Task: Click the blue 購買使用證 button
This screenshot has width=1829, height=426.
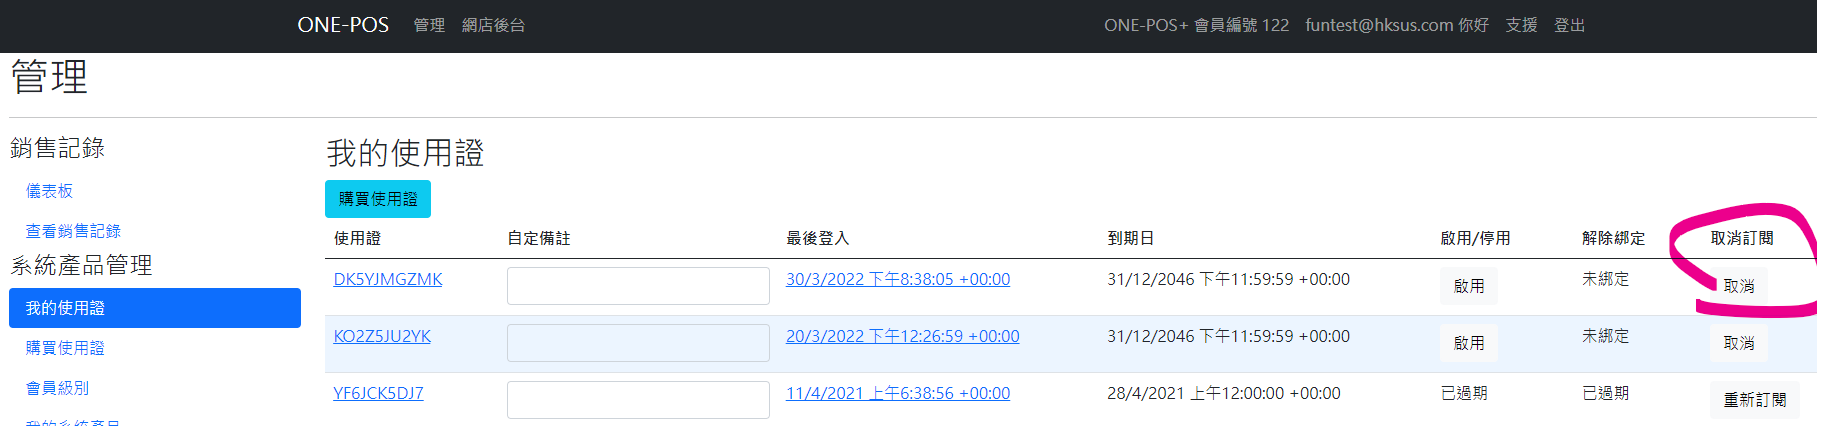Action: (378, 199)
